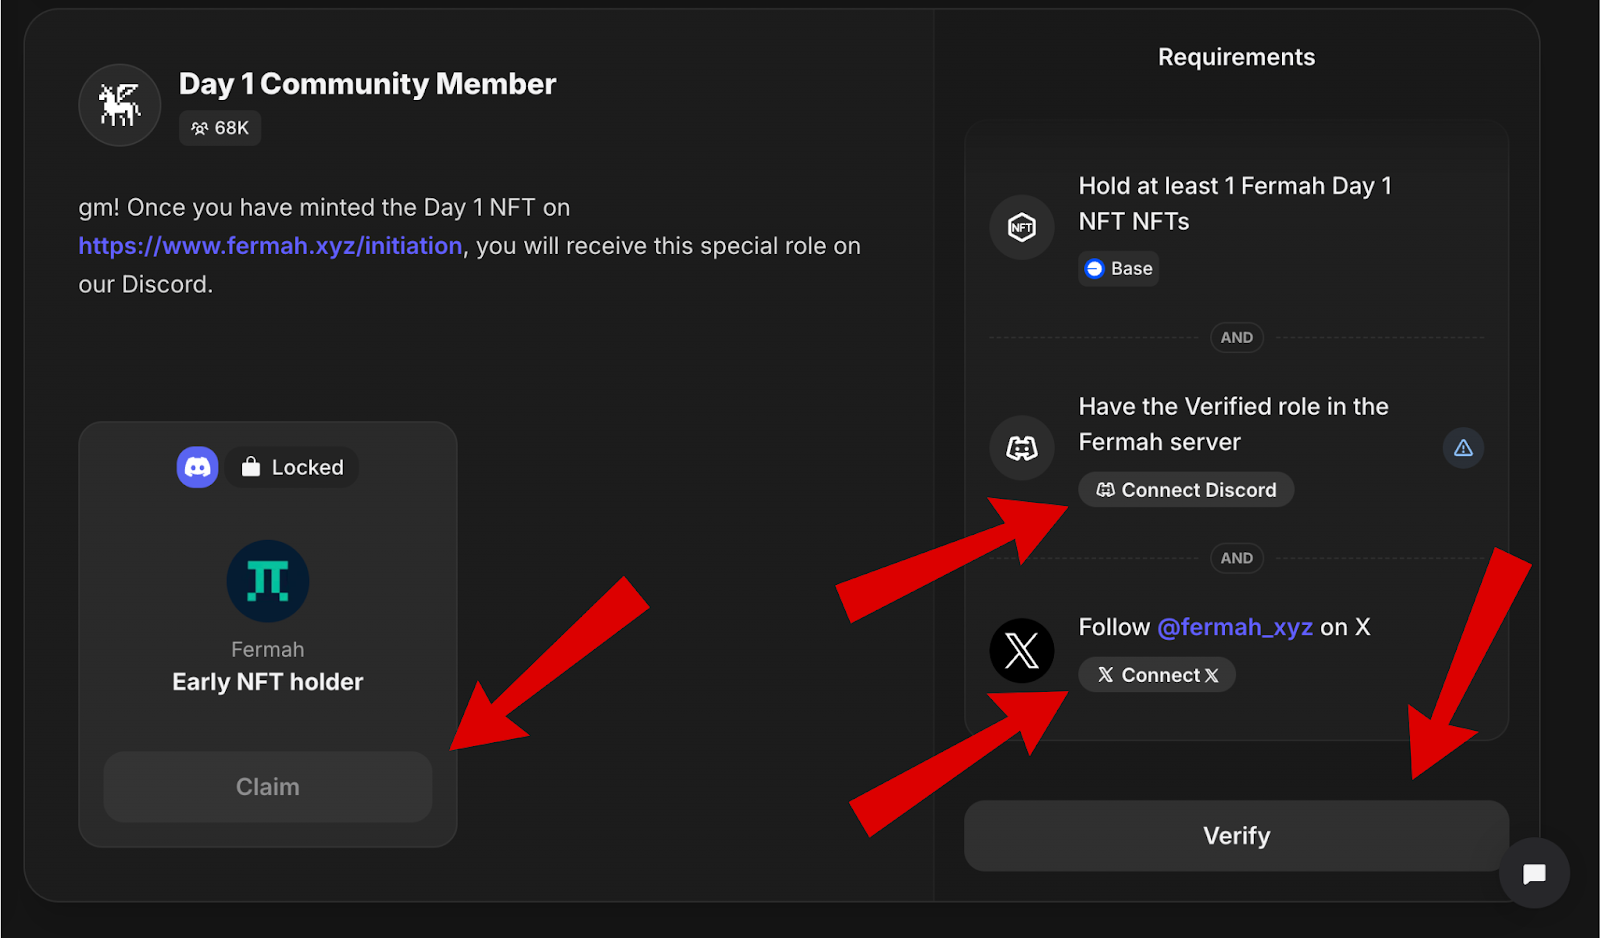Click the Discord requirement icon

(1022, 448)
